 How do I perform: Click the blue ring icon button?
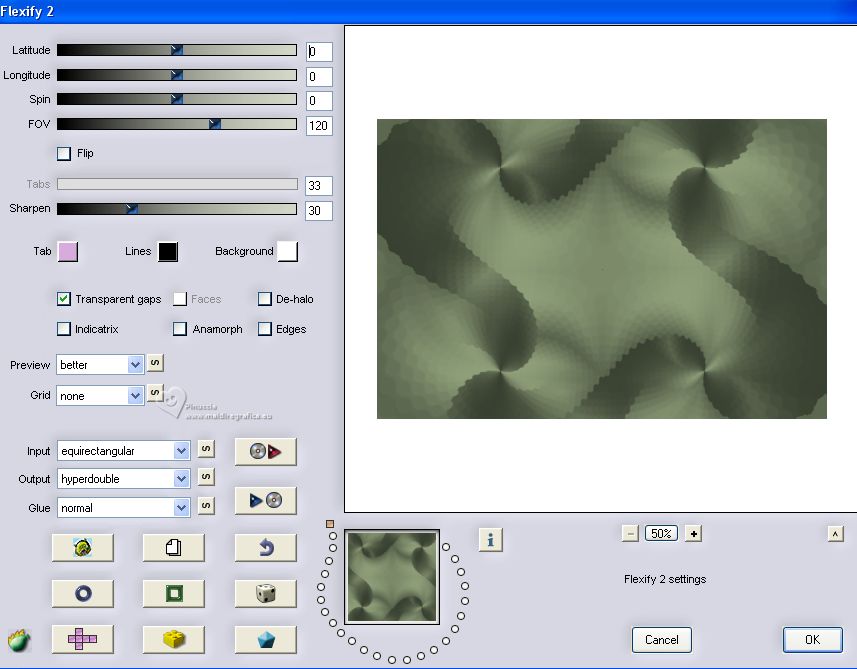tap(82, 593)
